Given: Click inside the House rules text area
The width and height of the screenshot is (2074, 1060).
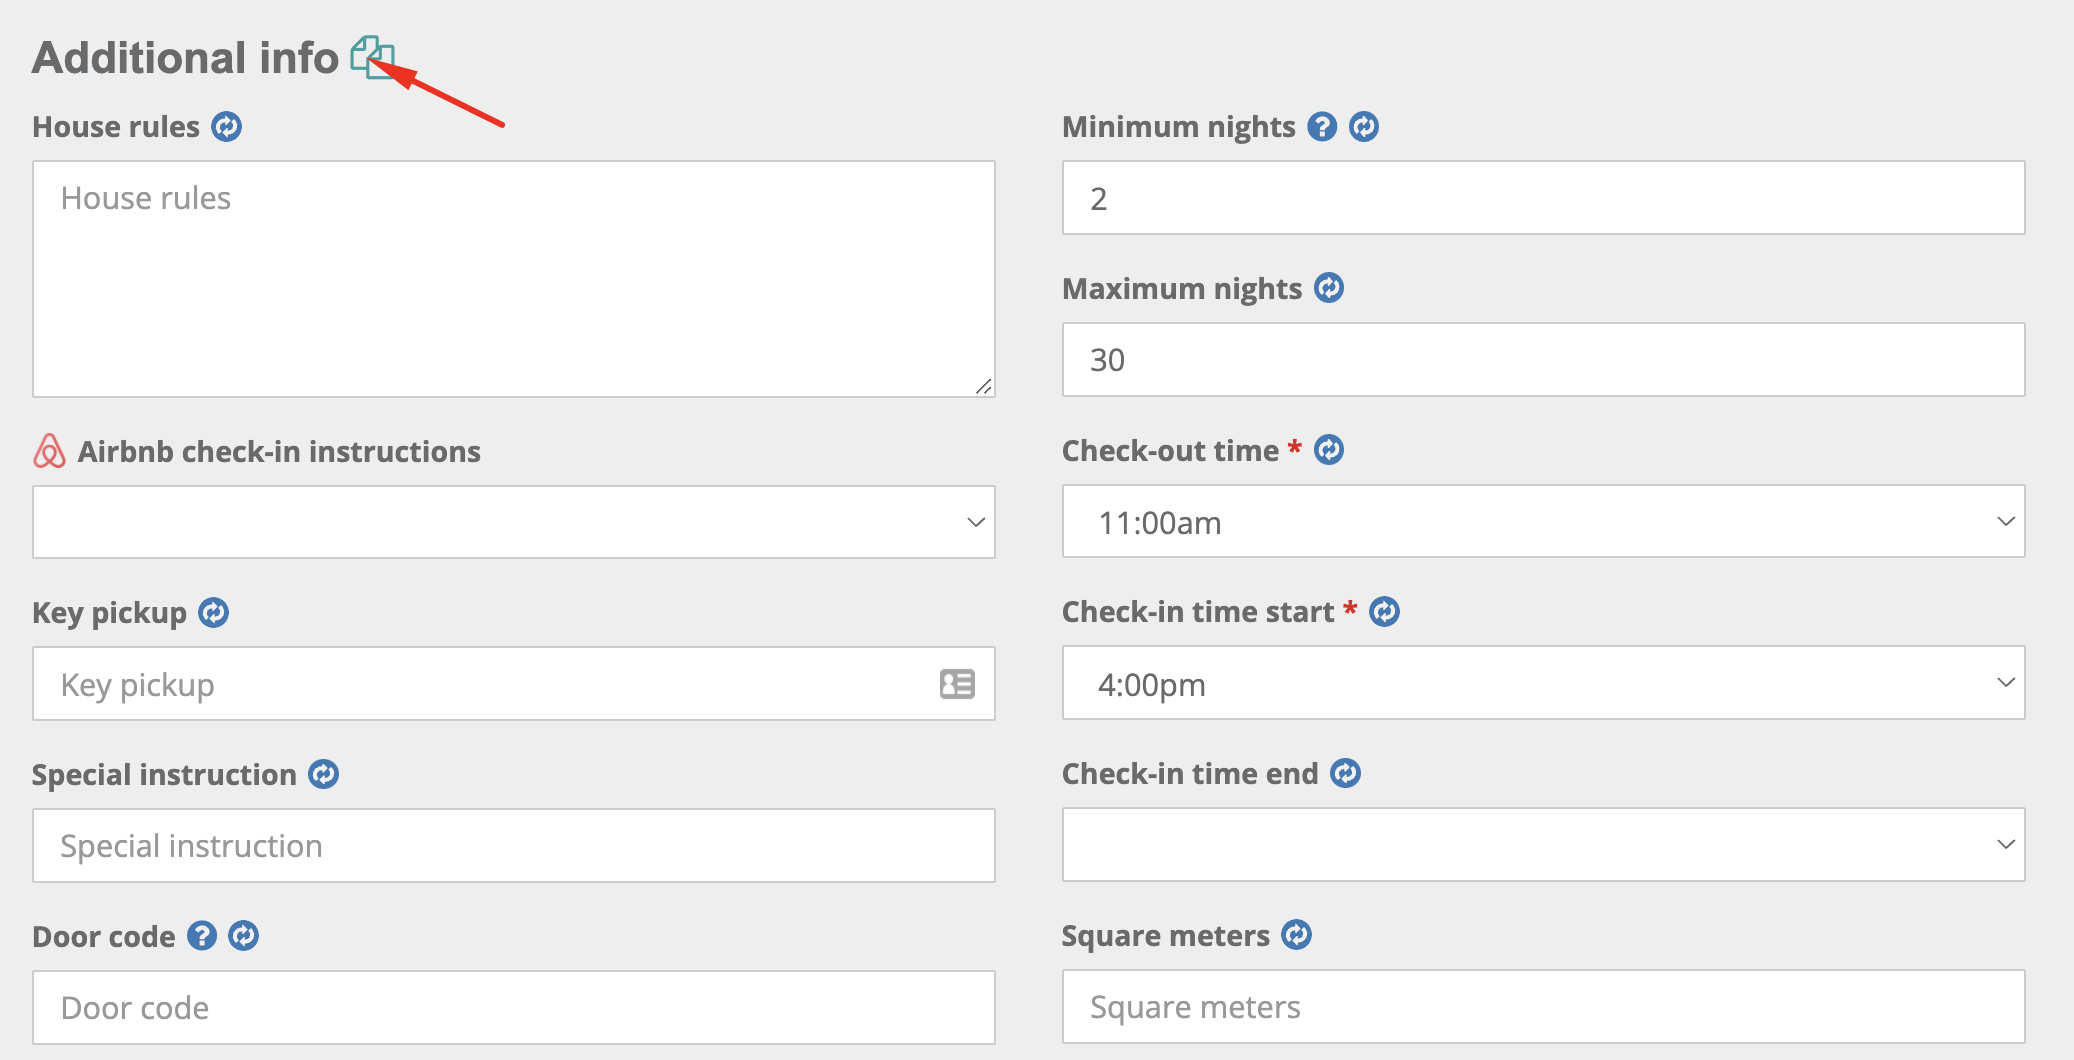Looking at the screenshot, I should click(x=513, y=279).
